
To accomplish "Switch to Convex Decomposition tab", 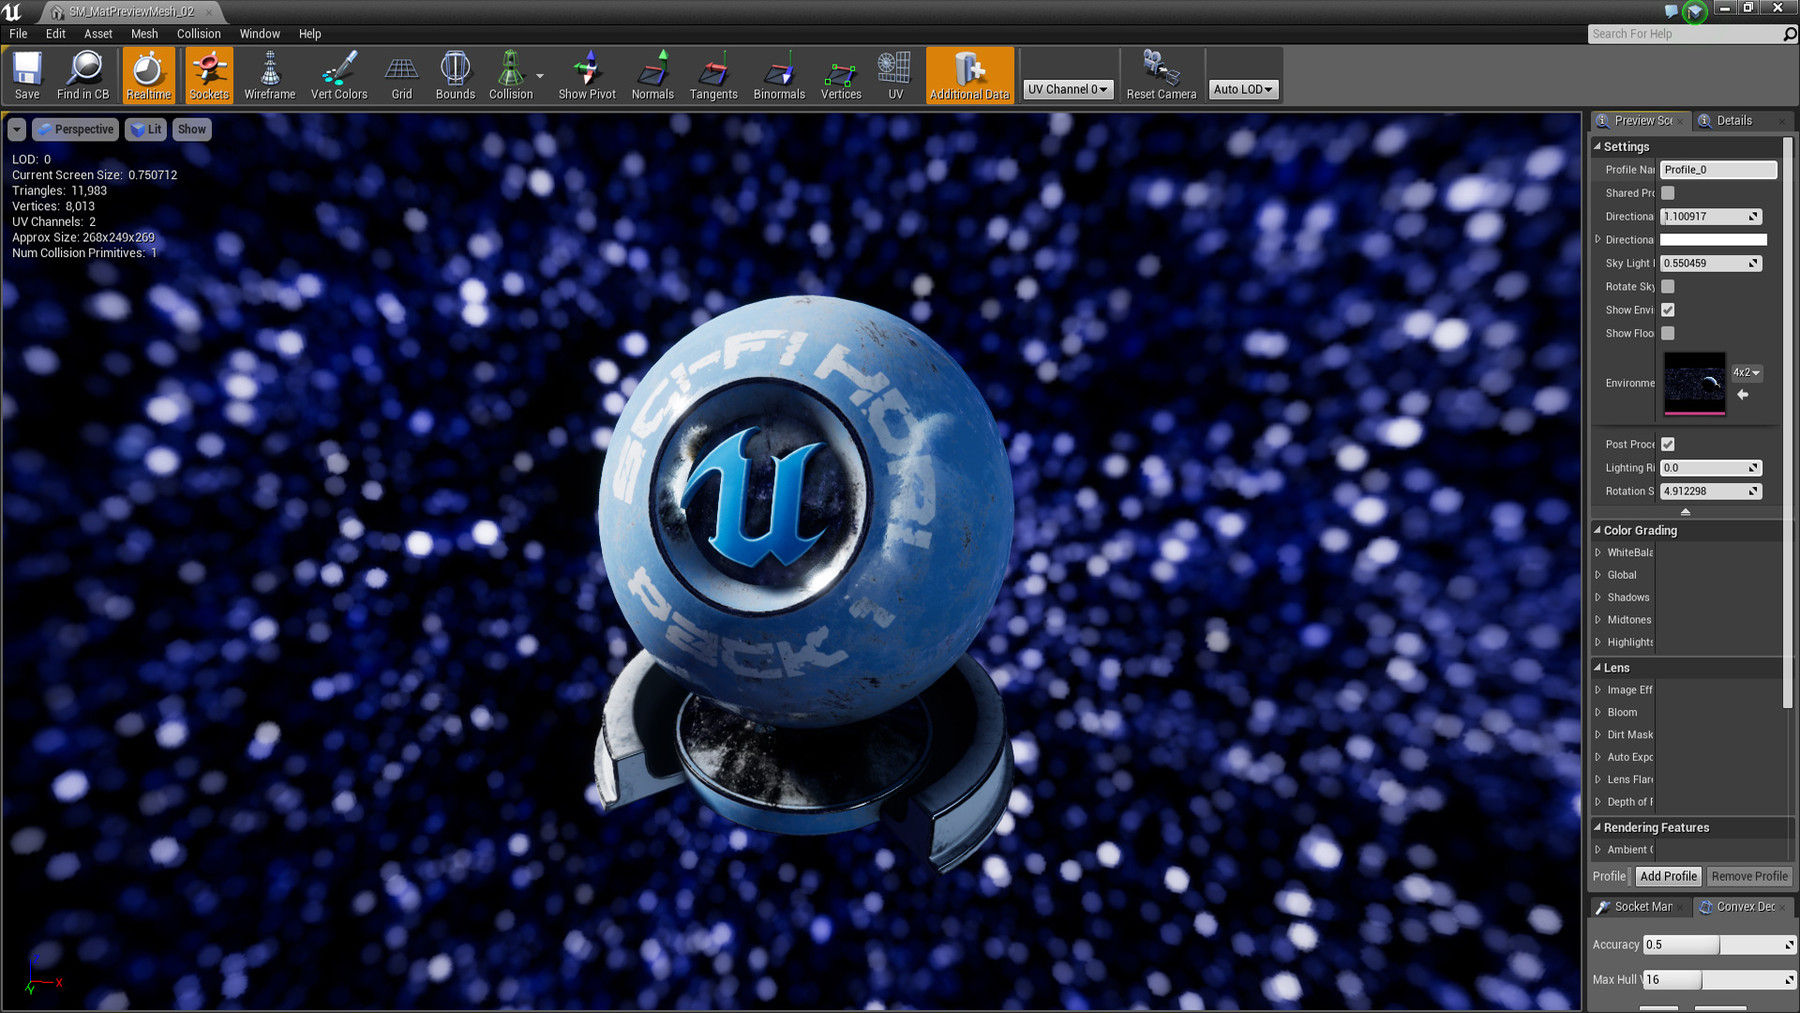I will 1745,907.
